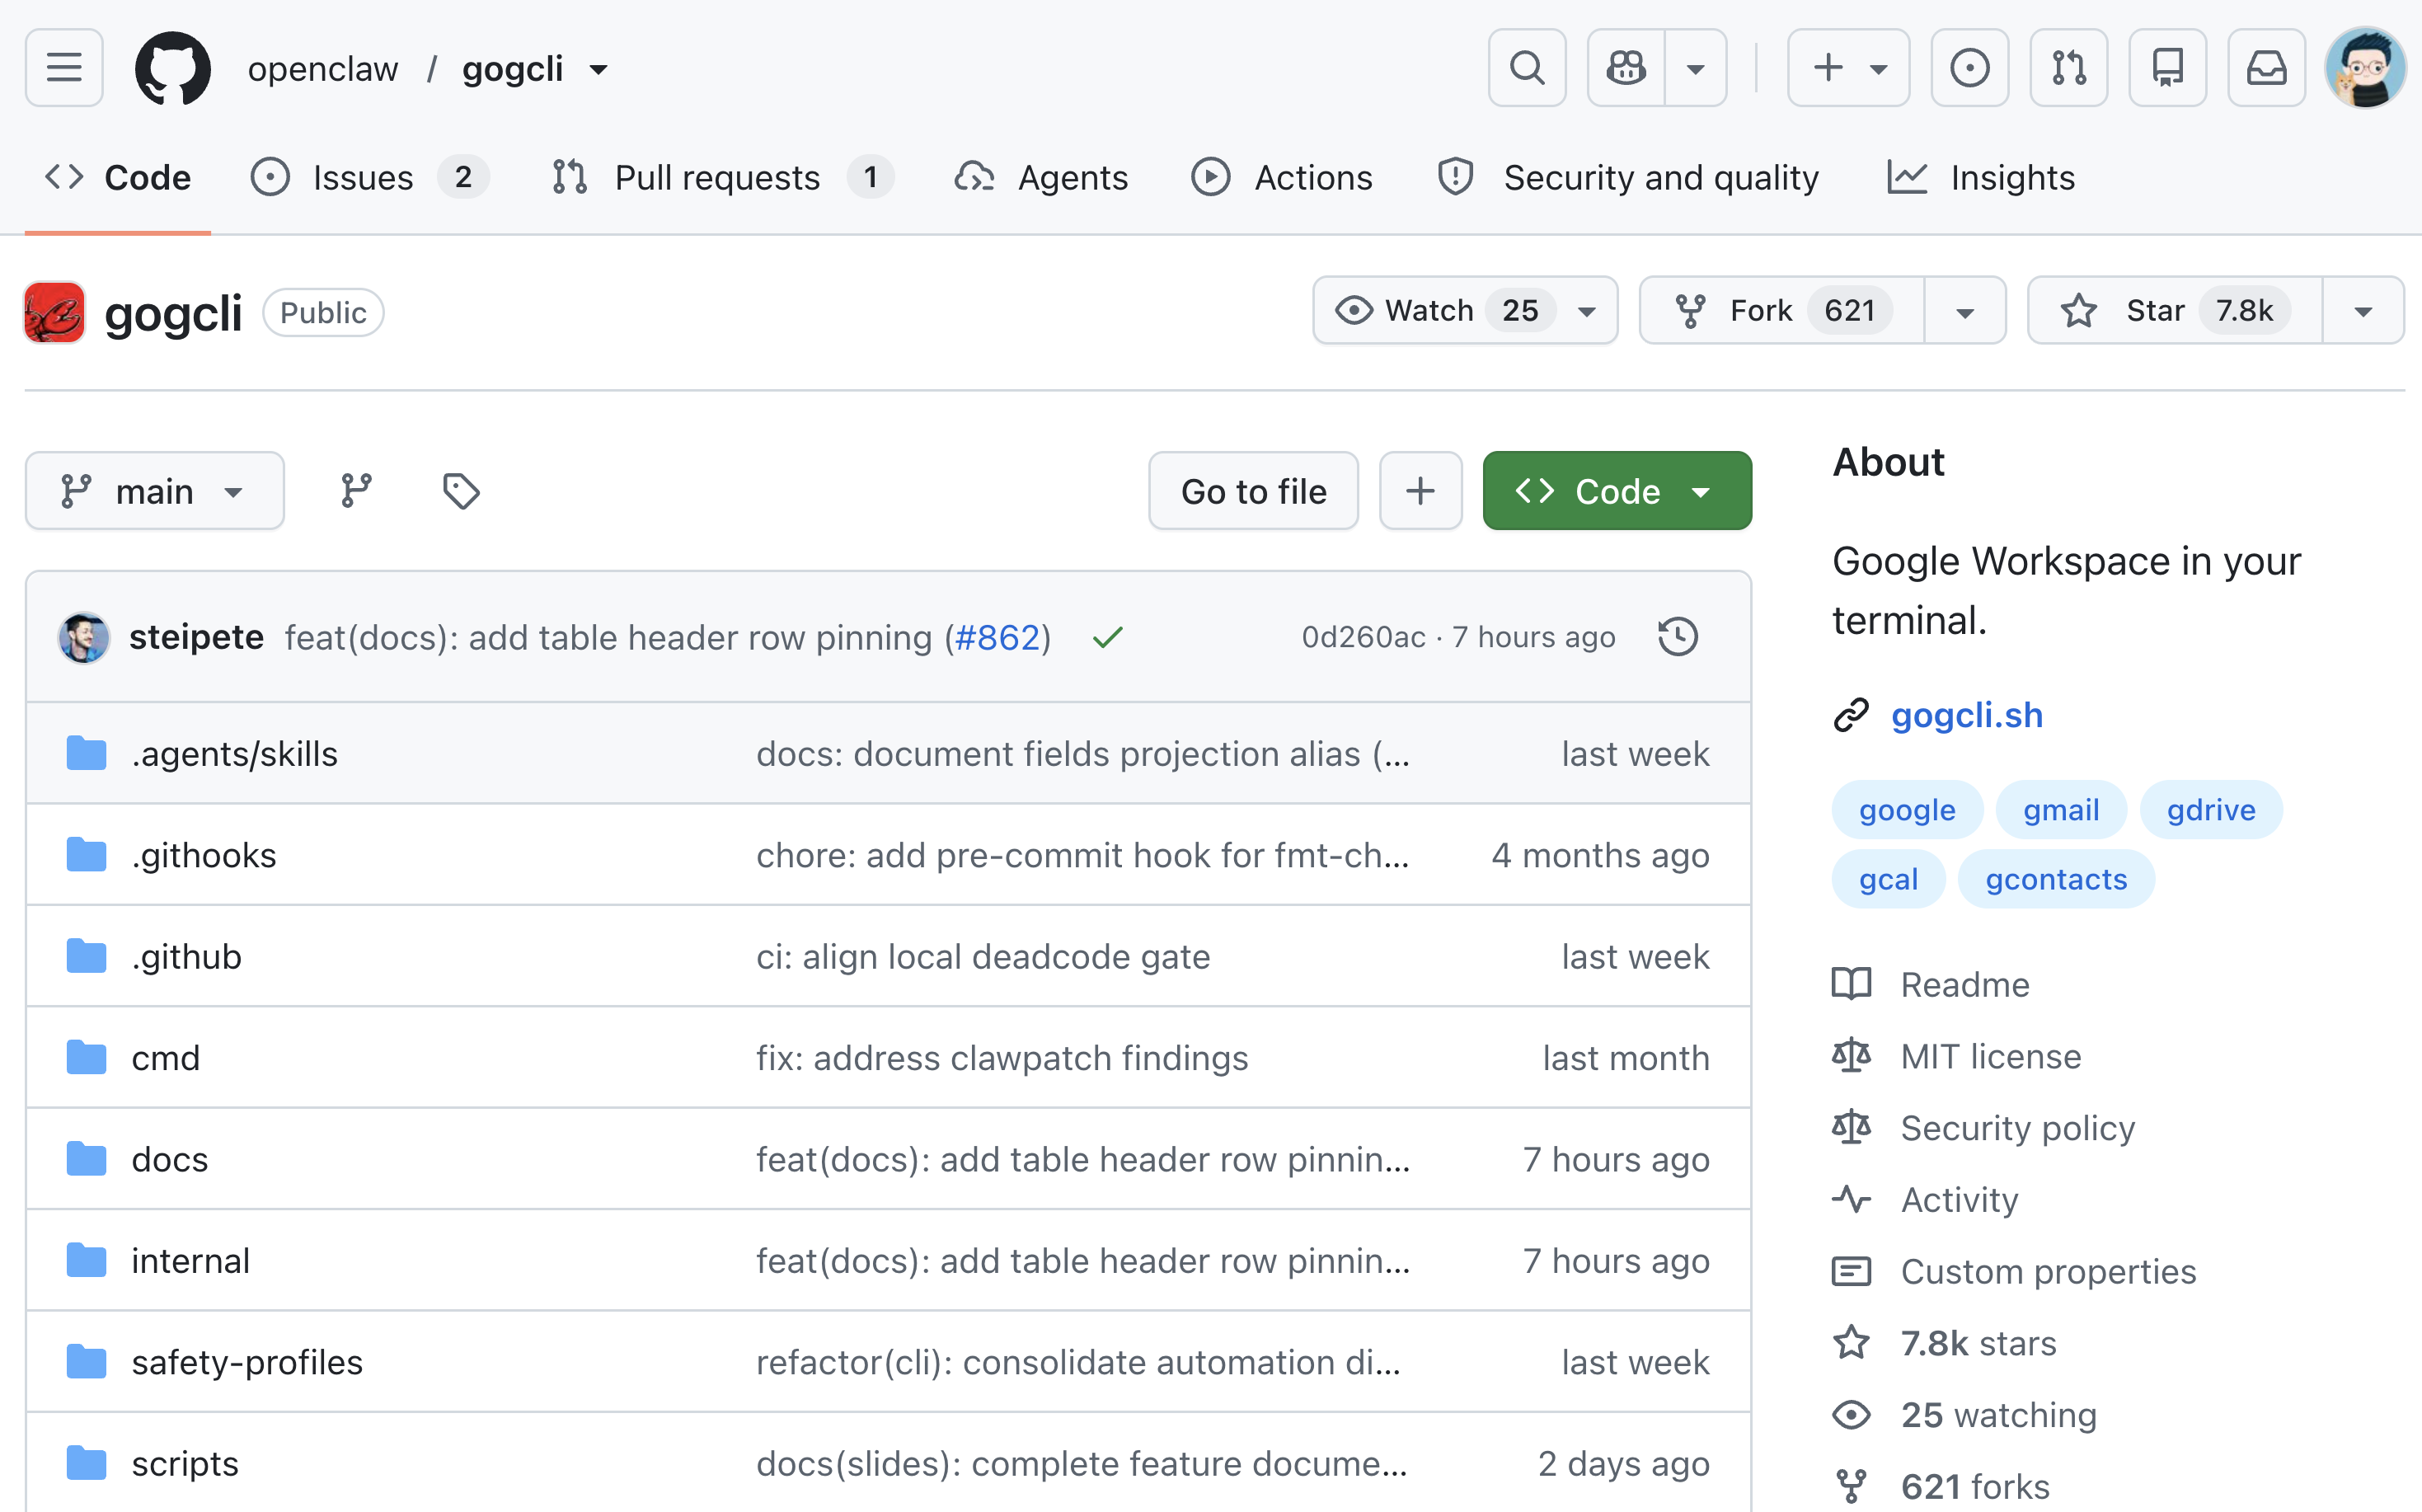2422x1512 pixels.
Task: Open the Security and quality tab
Action: [1628, 178]
